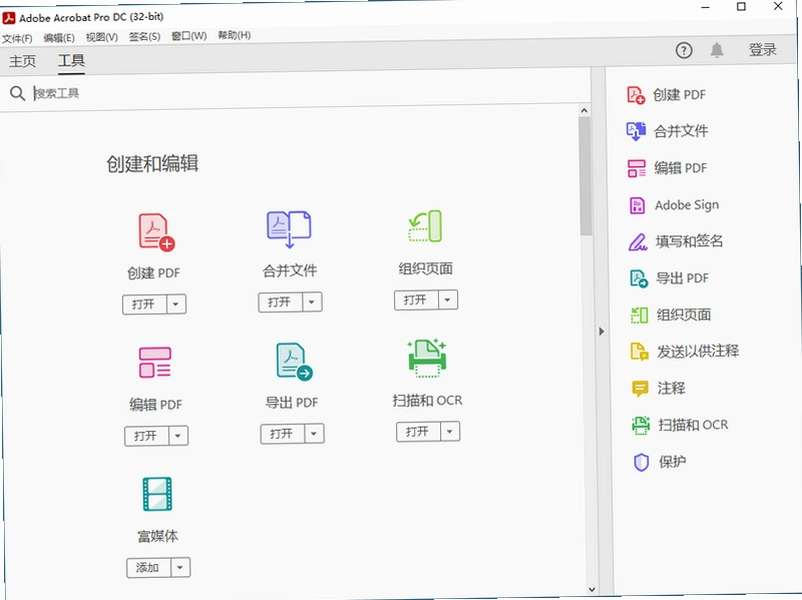
Task: Click the 创建 PDF icon in main panel
Action: click(157, 232)
